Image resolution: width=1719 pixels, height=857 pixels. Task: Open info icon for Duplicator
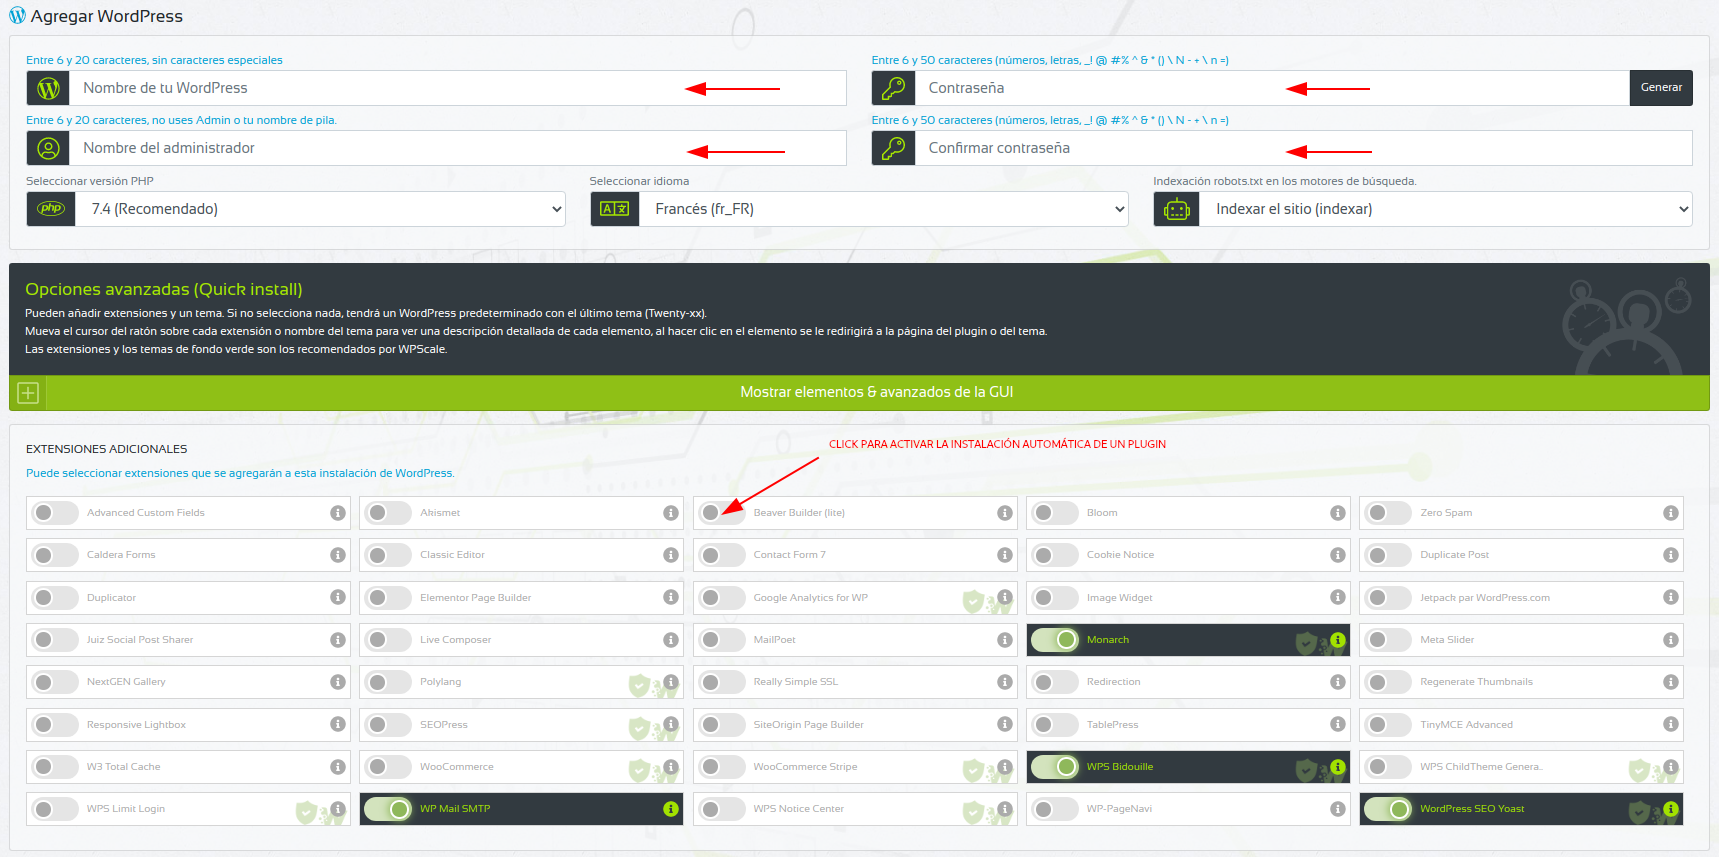coord(338,598)
